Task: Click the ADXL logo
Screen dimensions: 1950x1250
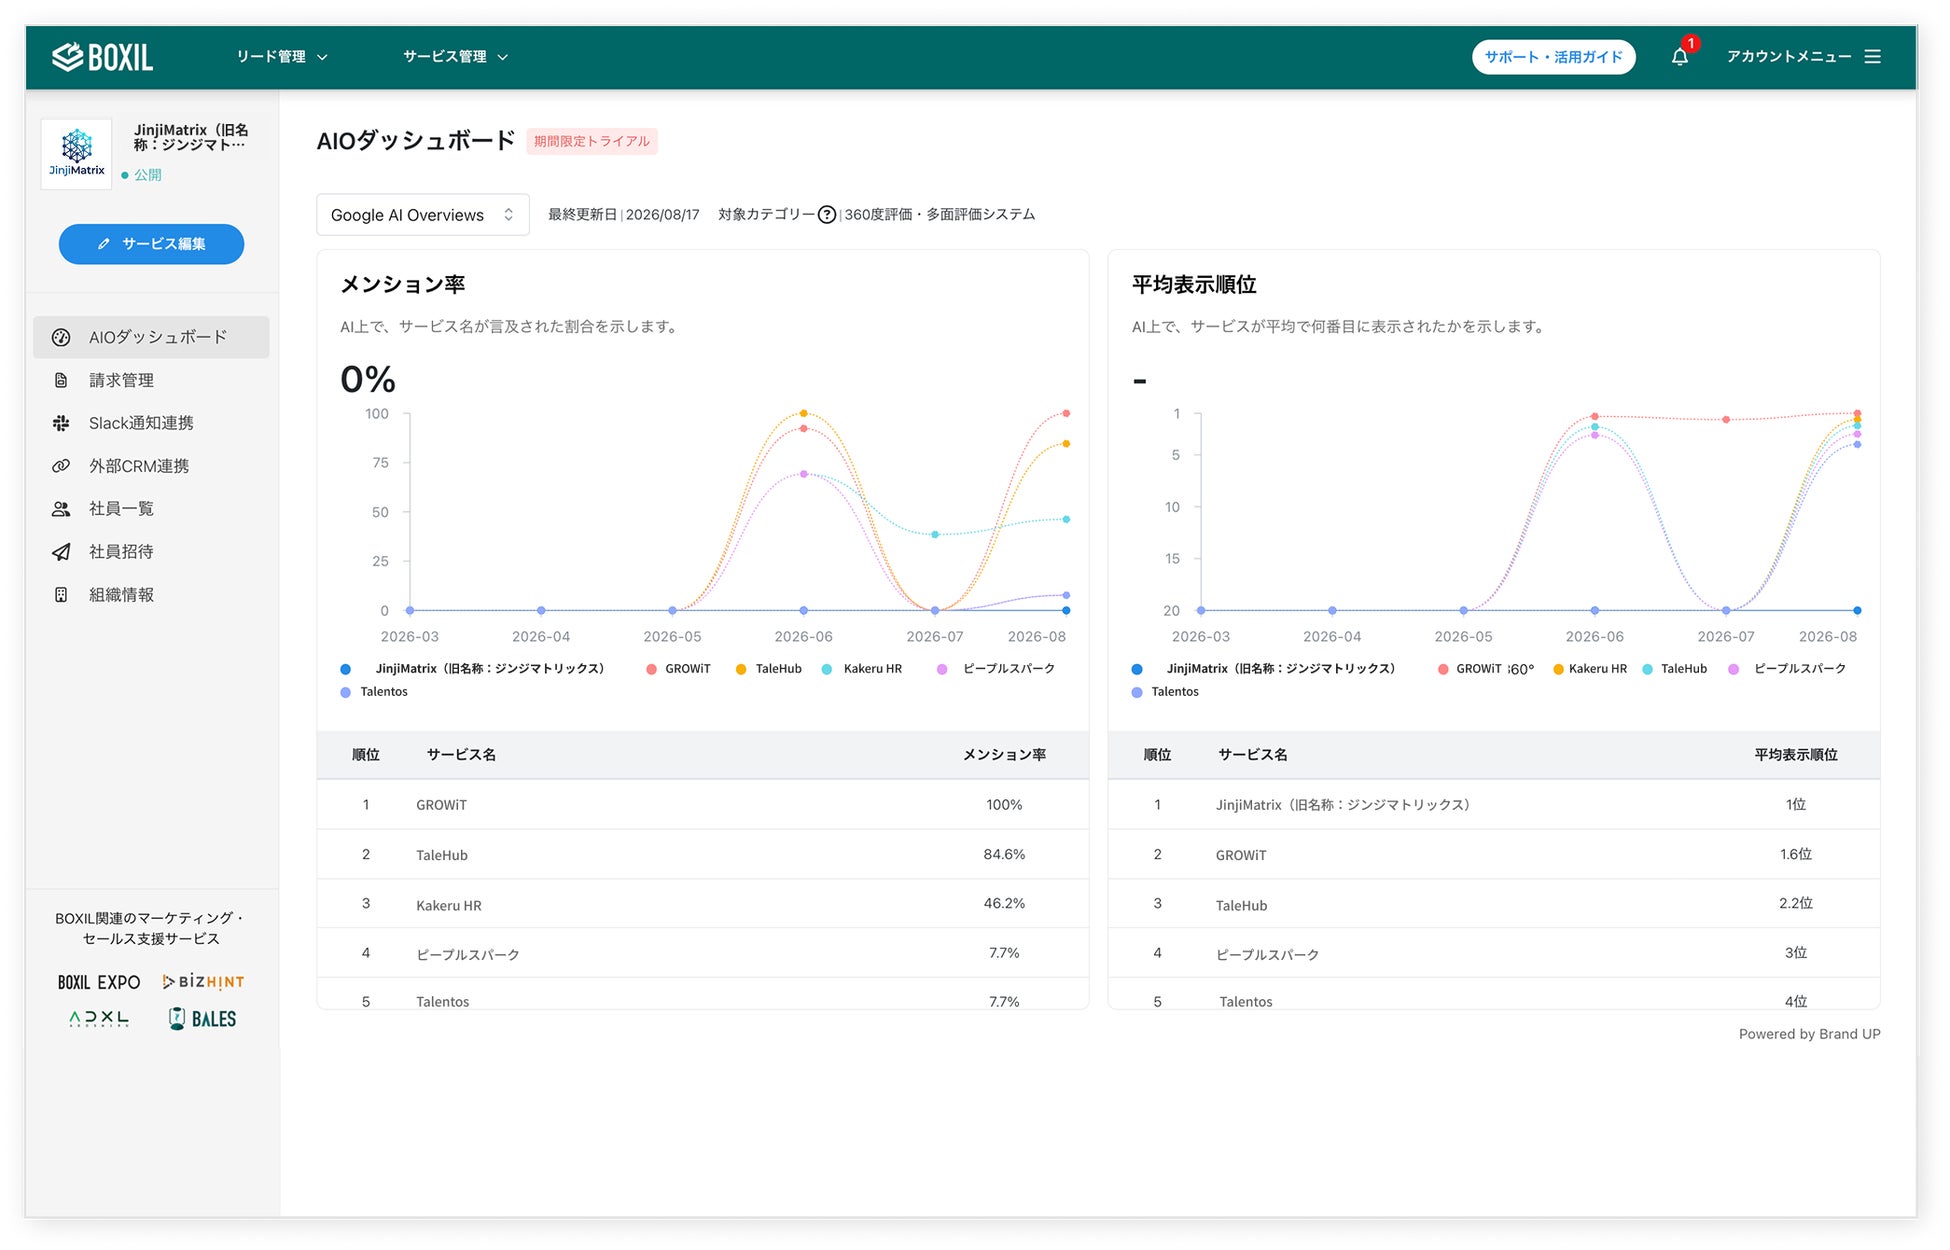Action: pos(99,1019)
